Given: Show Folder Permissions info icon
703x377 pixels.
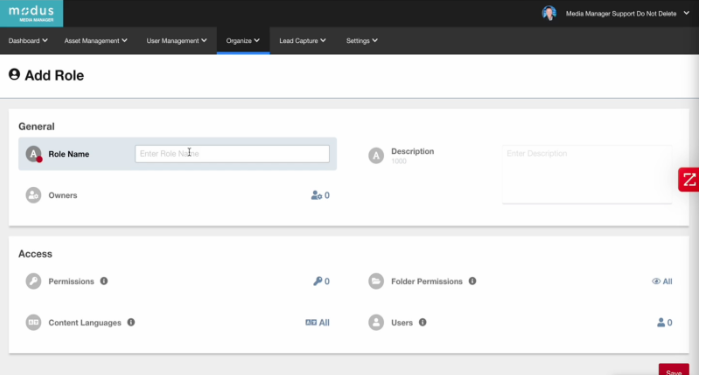Looking at the screenshot, I should [473, 281].
